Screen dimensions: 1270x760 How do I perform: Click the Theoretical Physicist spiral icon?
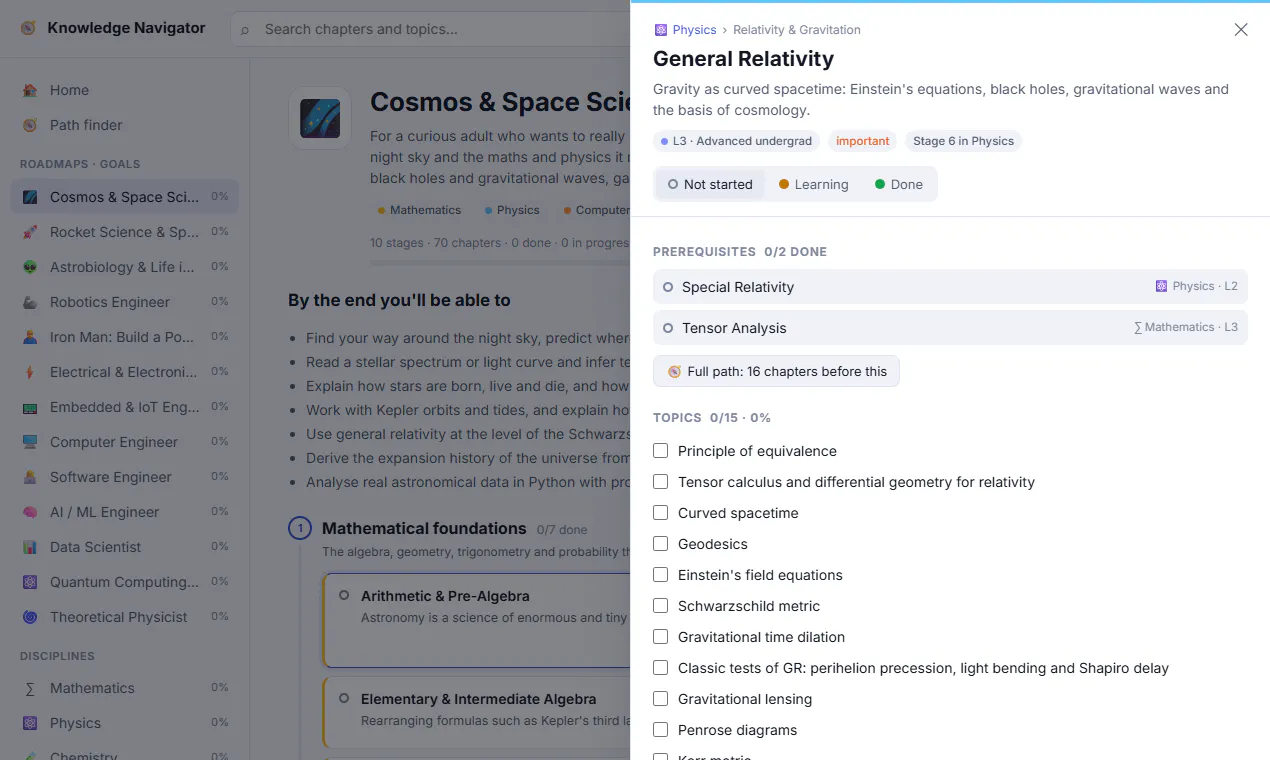[30, 617]
